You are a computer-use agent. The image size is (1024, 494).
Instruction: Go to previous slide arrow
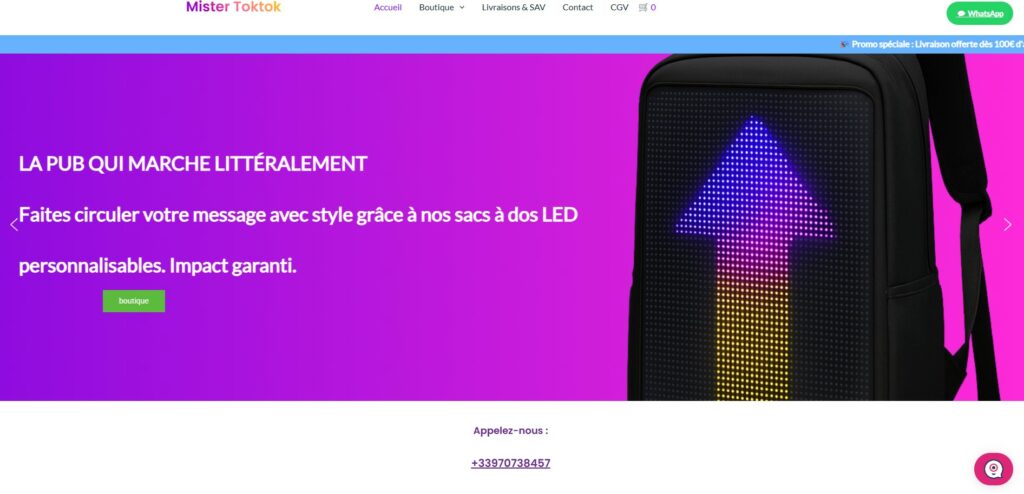[x=14, y=225]
